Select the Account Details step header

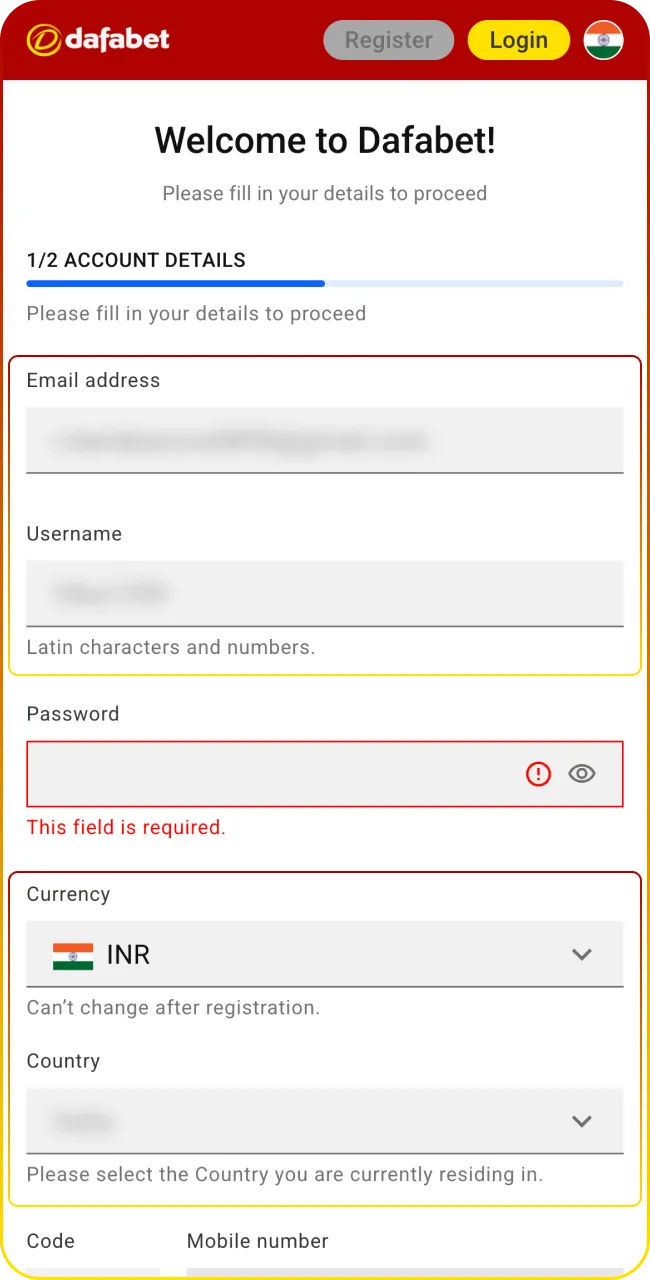click(x=136, y=260)
